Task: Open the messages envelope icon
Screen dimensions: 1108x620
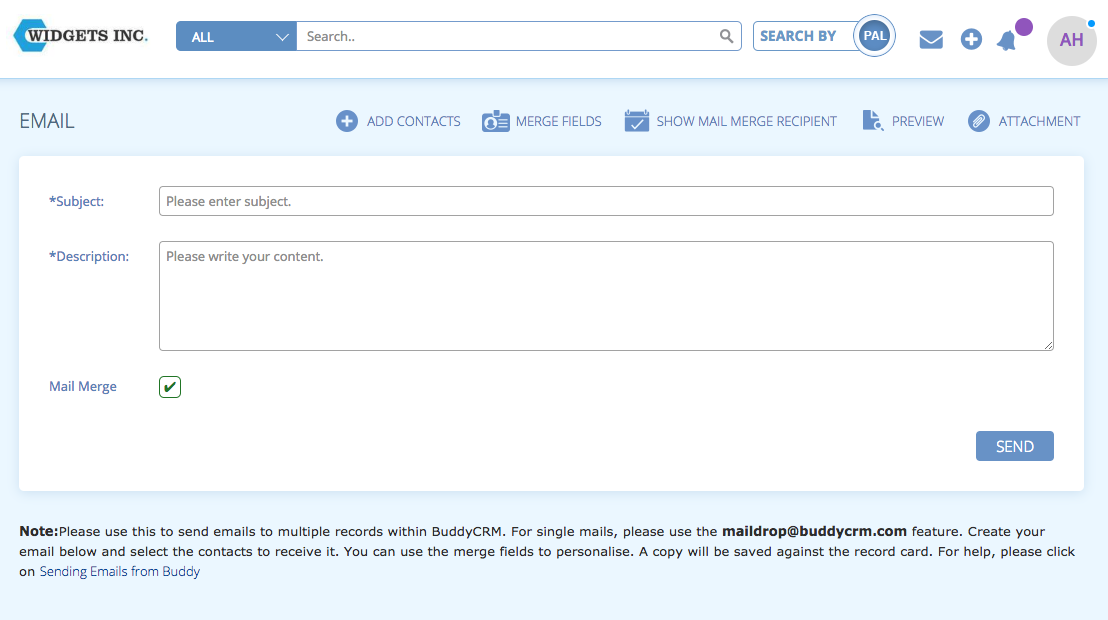Action: pos(931,39)
